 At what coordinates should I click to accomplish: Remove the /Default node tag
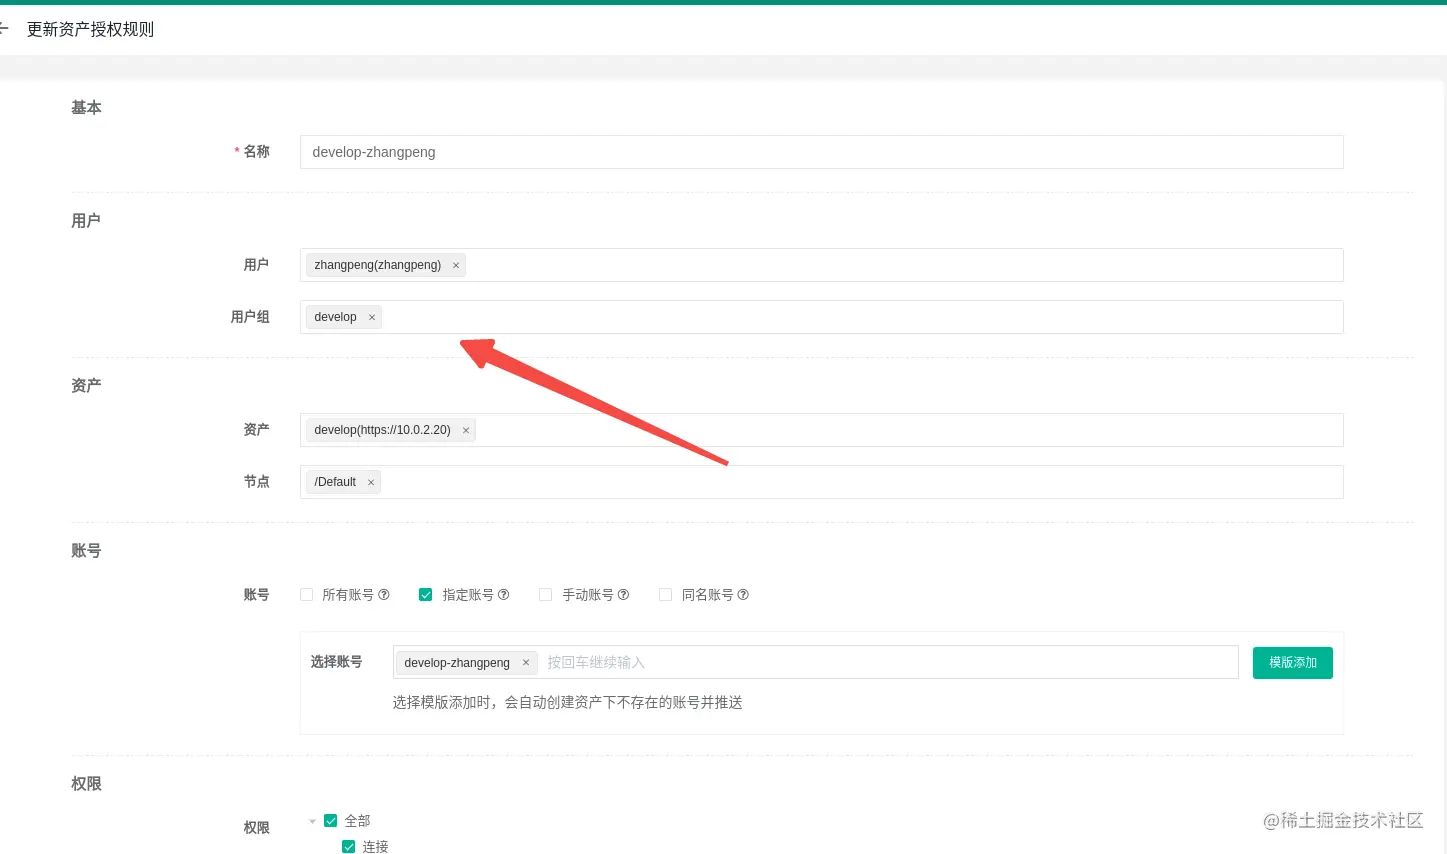pyautogui.click(x=371, y=482)
